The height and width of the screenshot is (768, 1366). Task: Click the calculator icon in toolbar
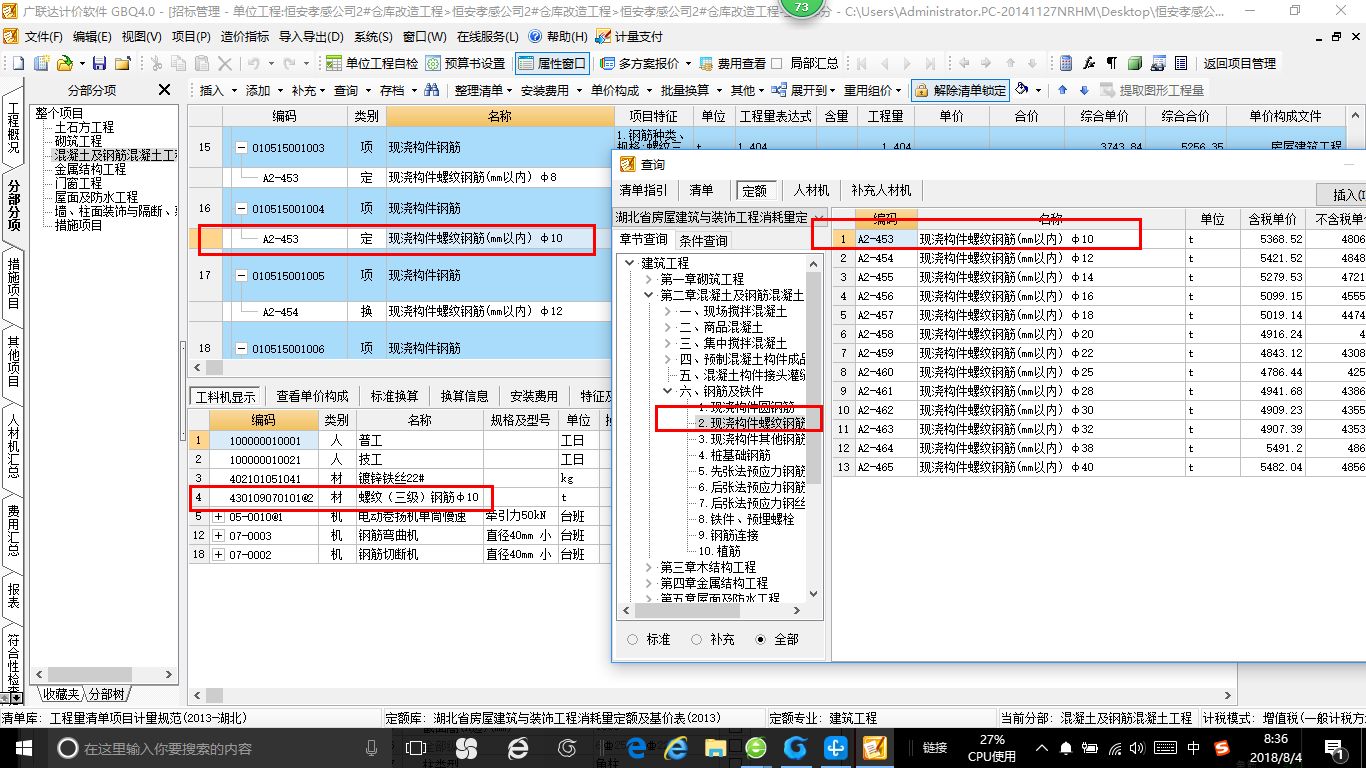[1066, 63]
